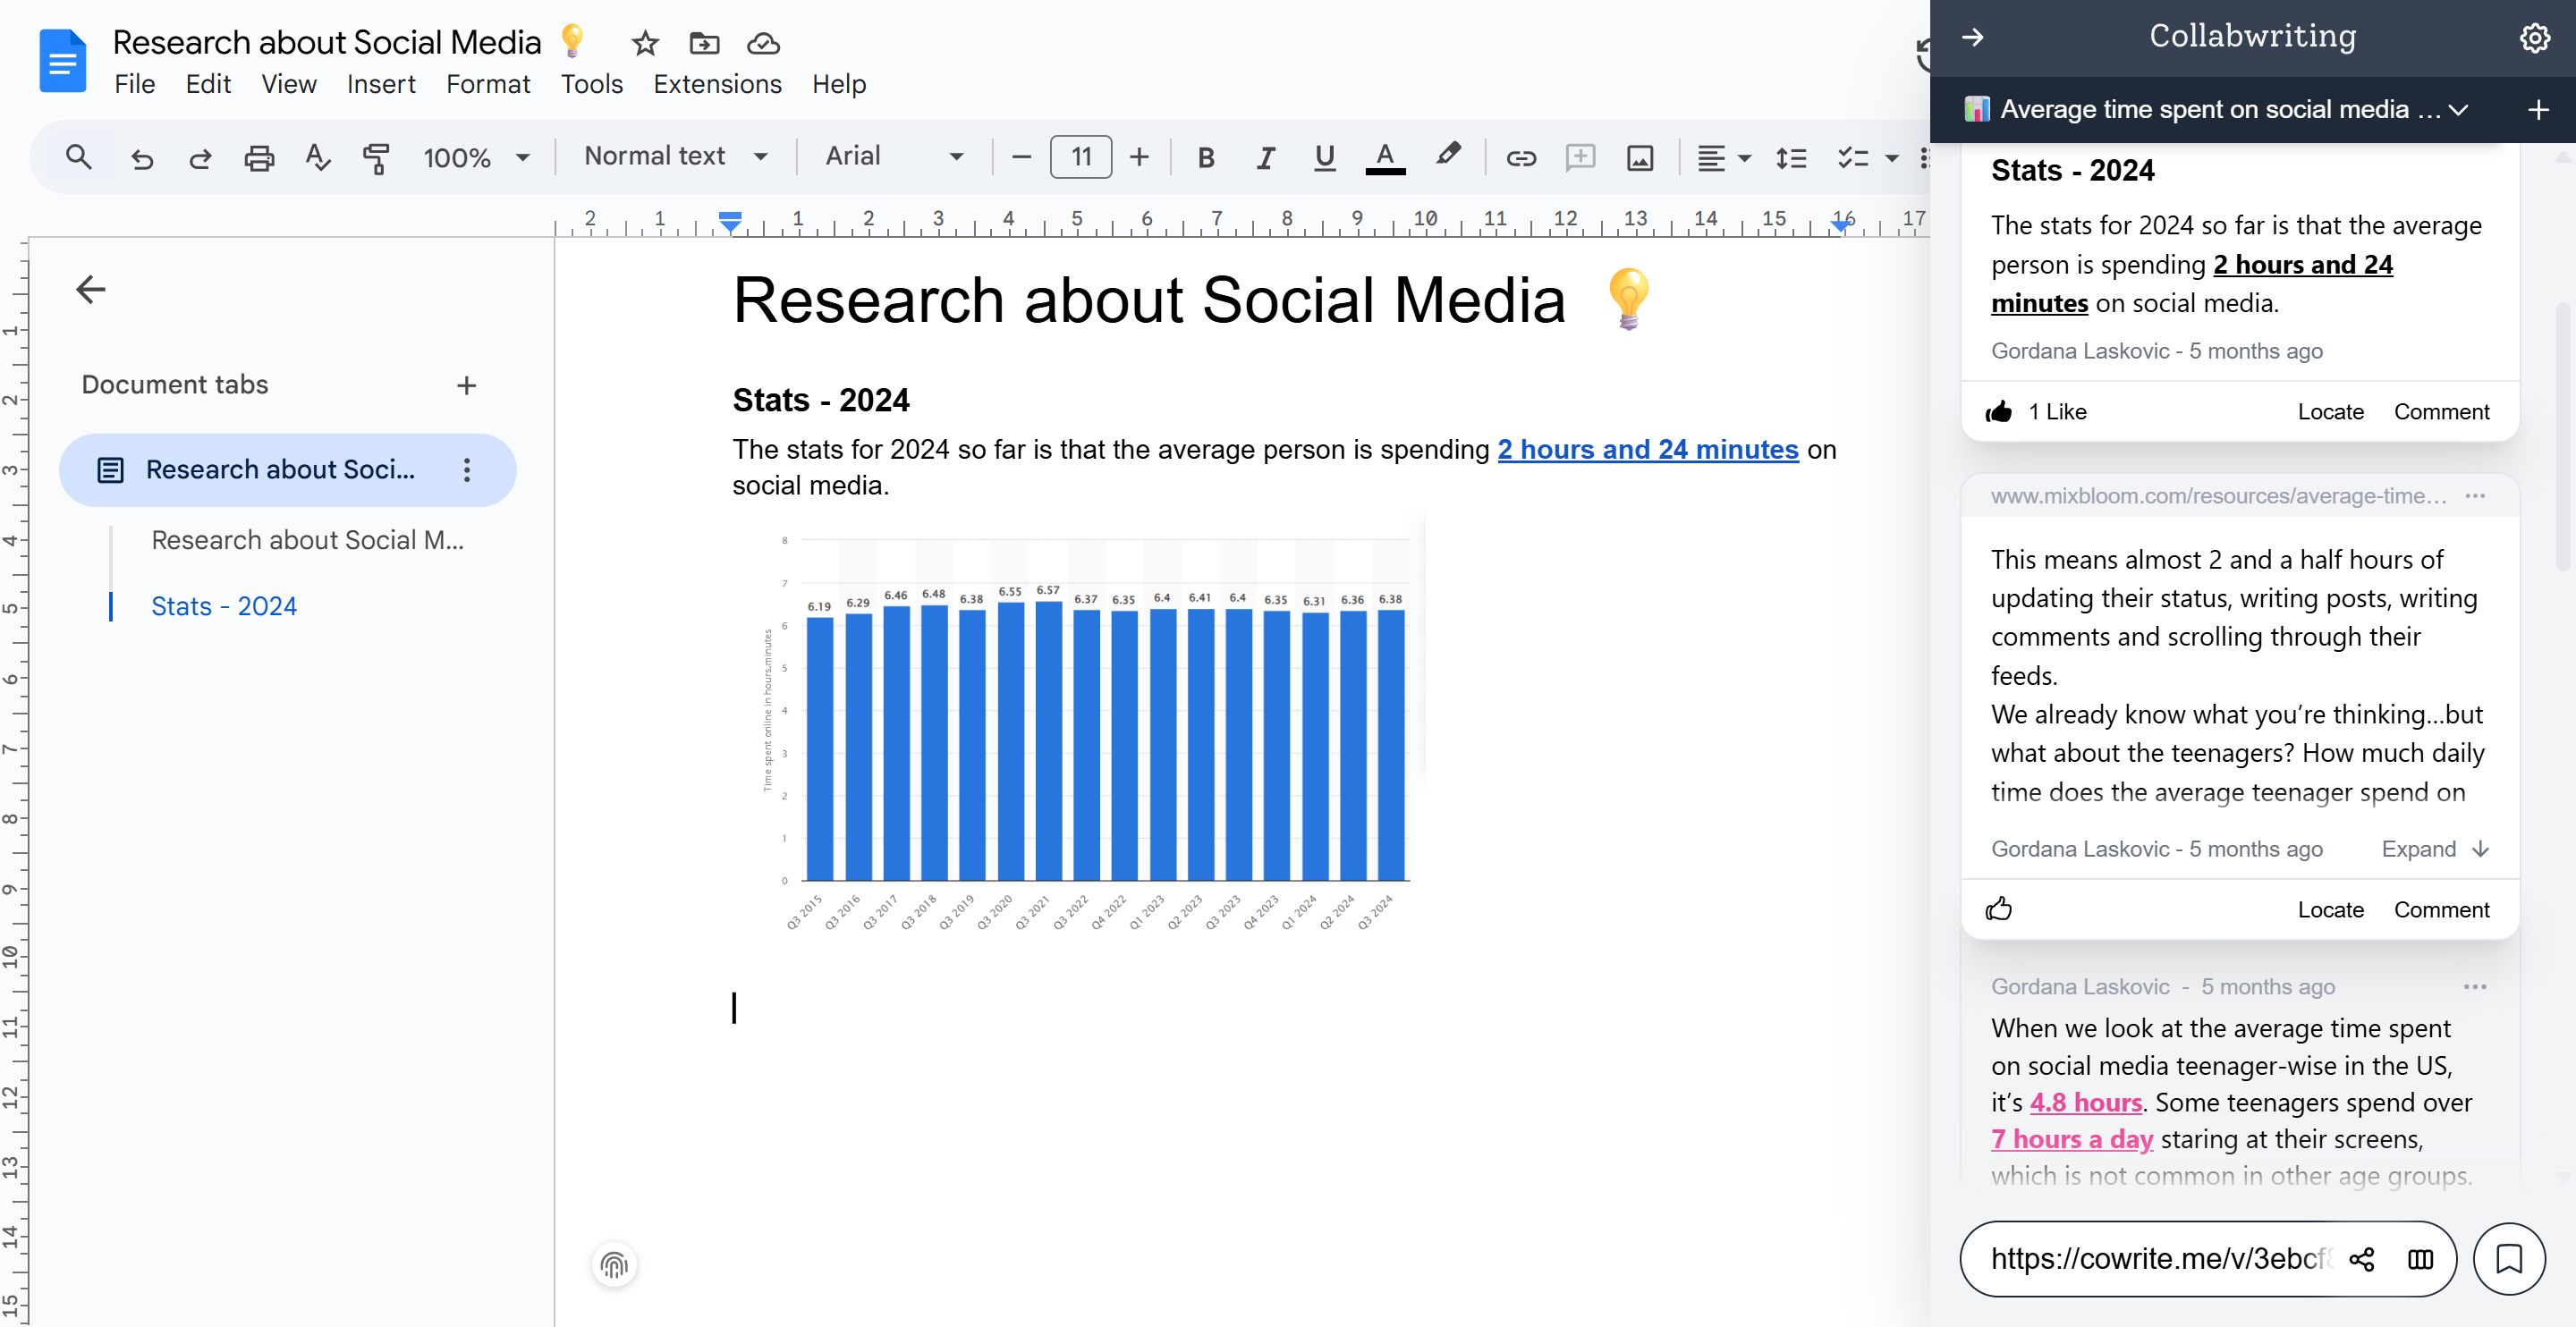Open the Insert menu
Screen dimensions: 2576x1327
click(x=381, y=84)
